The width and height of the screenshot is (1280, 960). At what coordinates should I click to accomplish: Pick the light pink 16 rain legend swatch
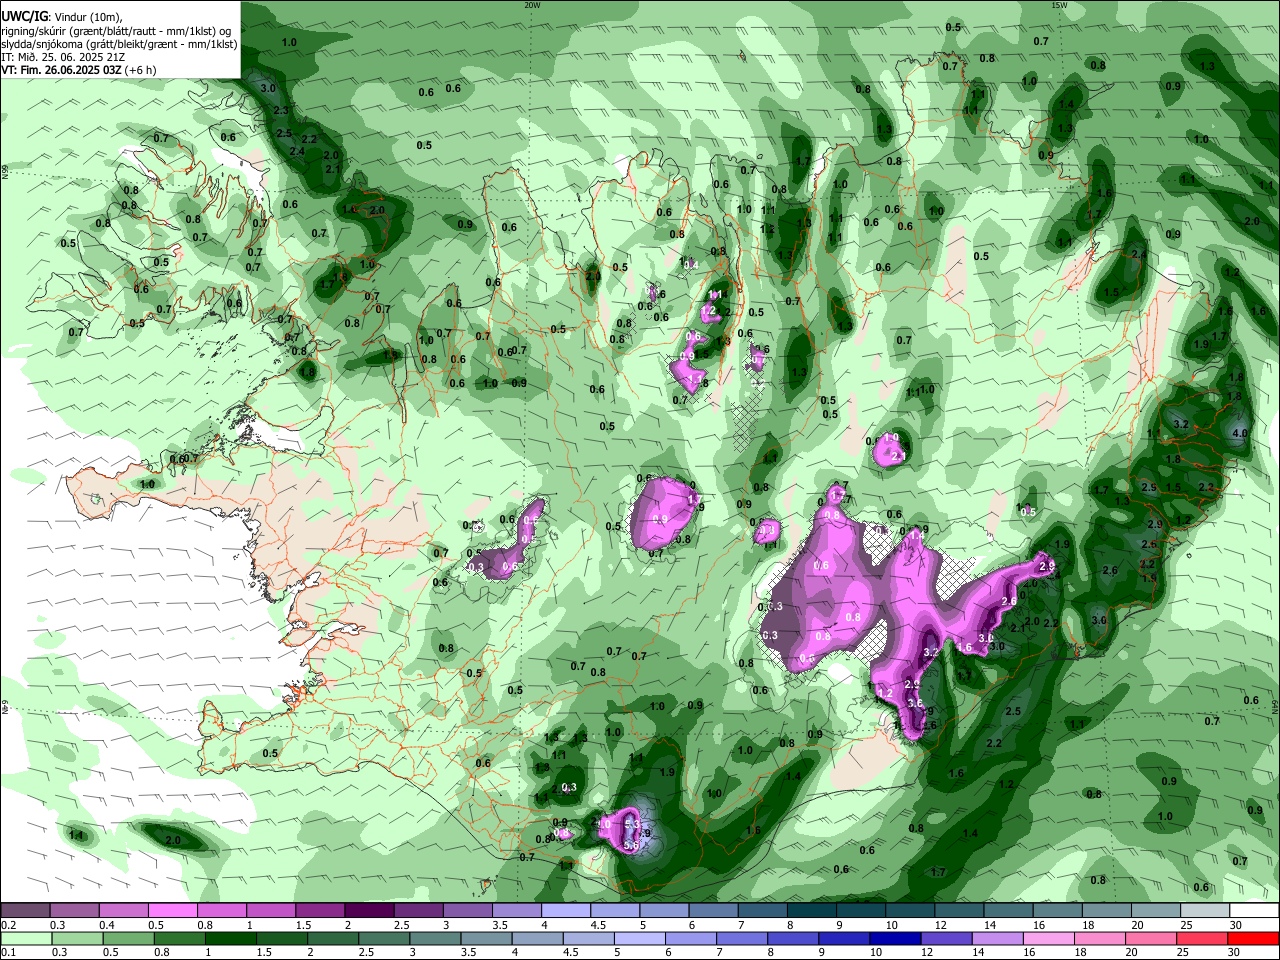[1048, 939]
